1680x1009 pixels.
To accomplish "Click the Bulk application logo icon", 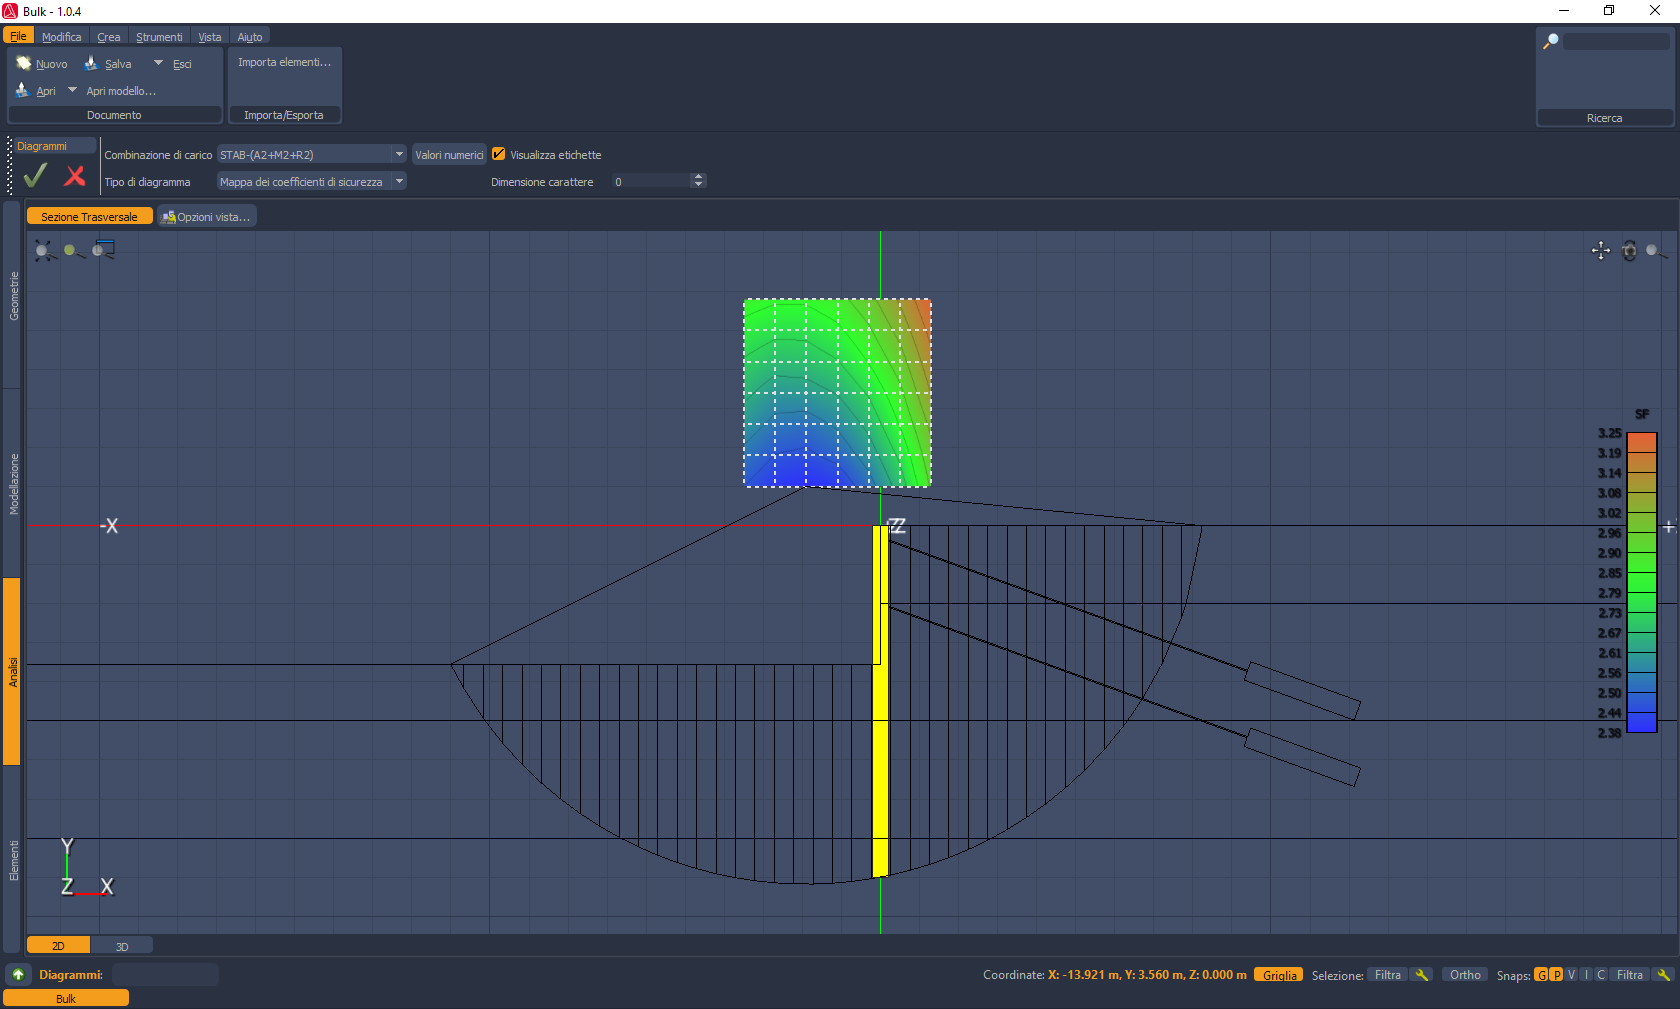I will click(10, 11).
